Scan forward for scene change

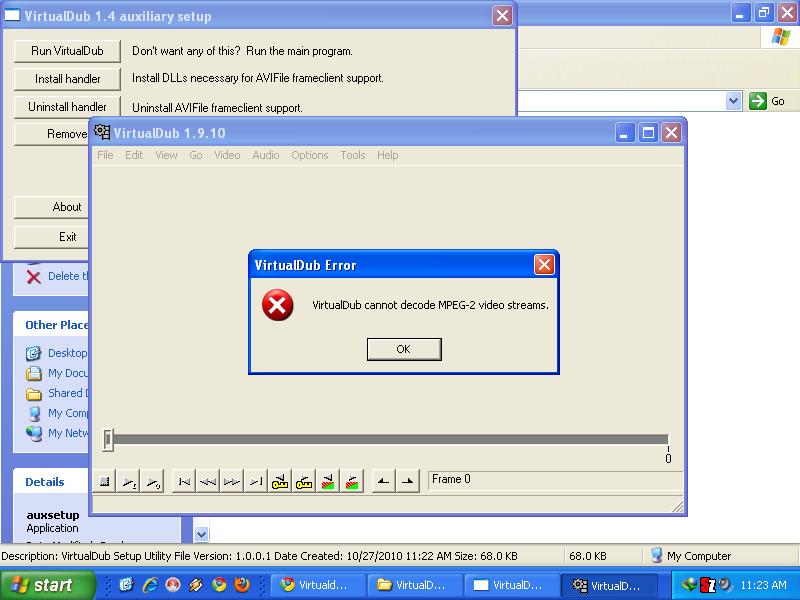coord(352,481)
